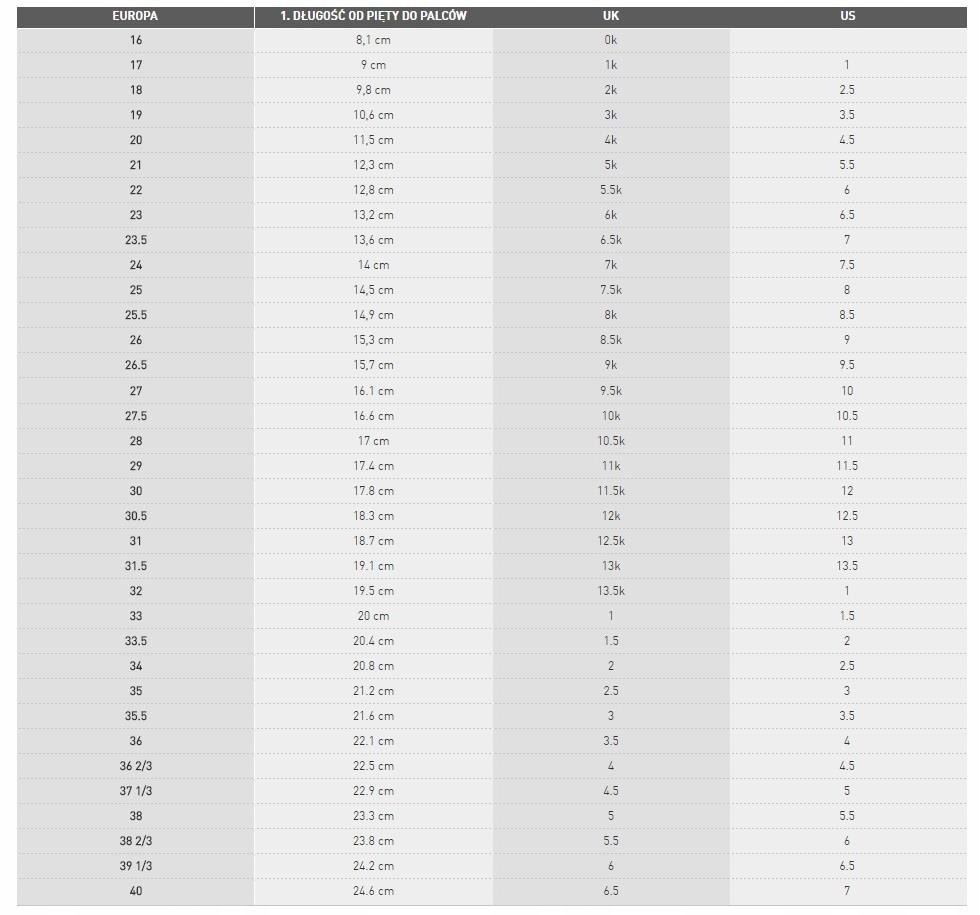Select European size 39 1/3 cell
980x915 pixels.
coord(136,866)
